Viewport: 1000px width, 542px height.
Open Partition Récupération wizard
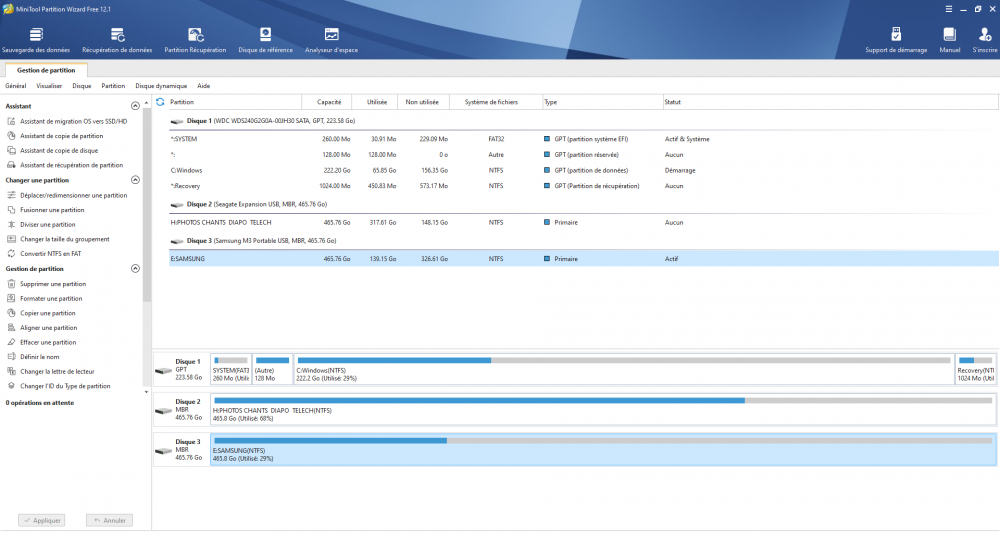[195, 37]
